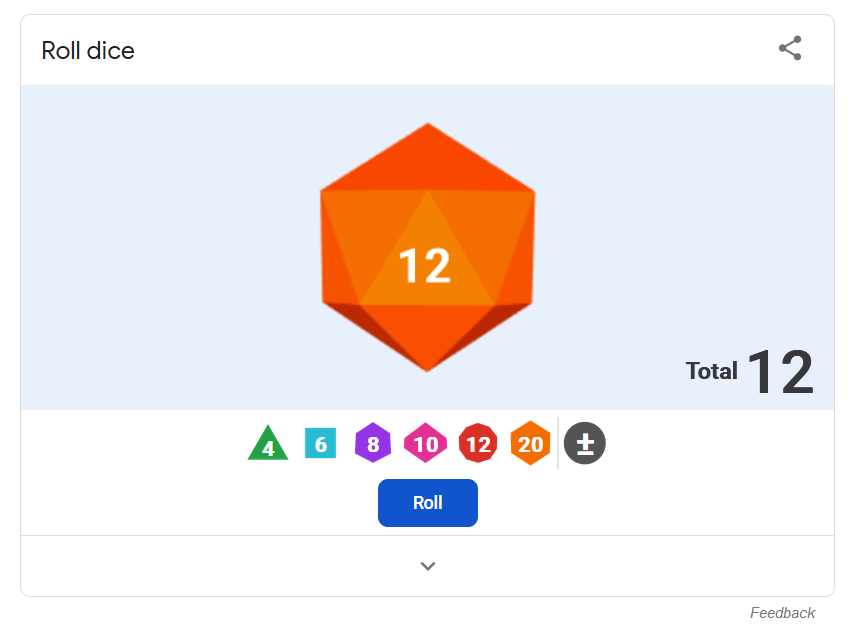Add a green 4-sided die
The width and height of the screenshot is (856, 642).
[268, 443]
